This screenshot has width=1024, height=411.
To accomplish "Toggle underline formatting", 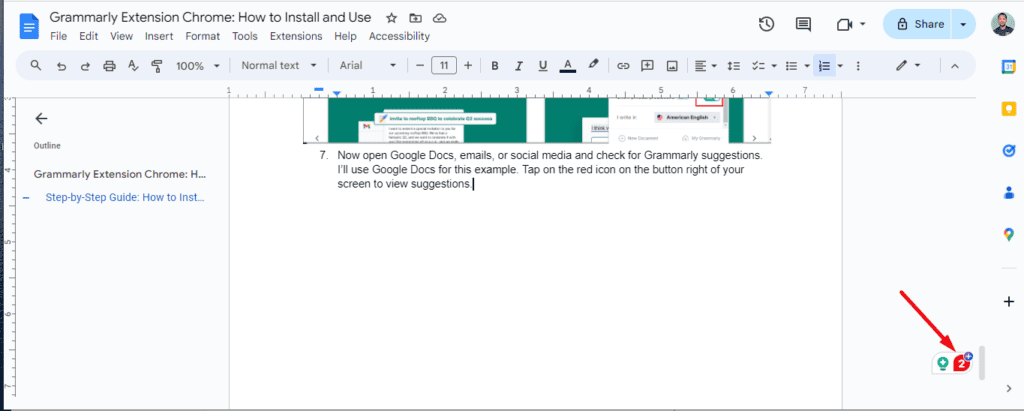I will (x=543, y=65).
